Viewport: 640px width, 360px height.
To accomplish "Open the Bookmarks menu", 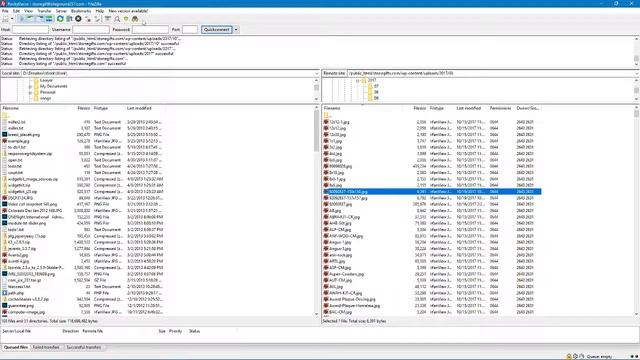I will coord(81,11).
